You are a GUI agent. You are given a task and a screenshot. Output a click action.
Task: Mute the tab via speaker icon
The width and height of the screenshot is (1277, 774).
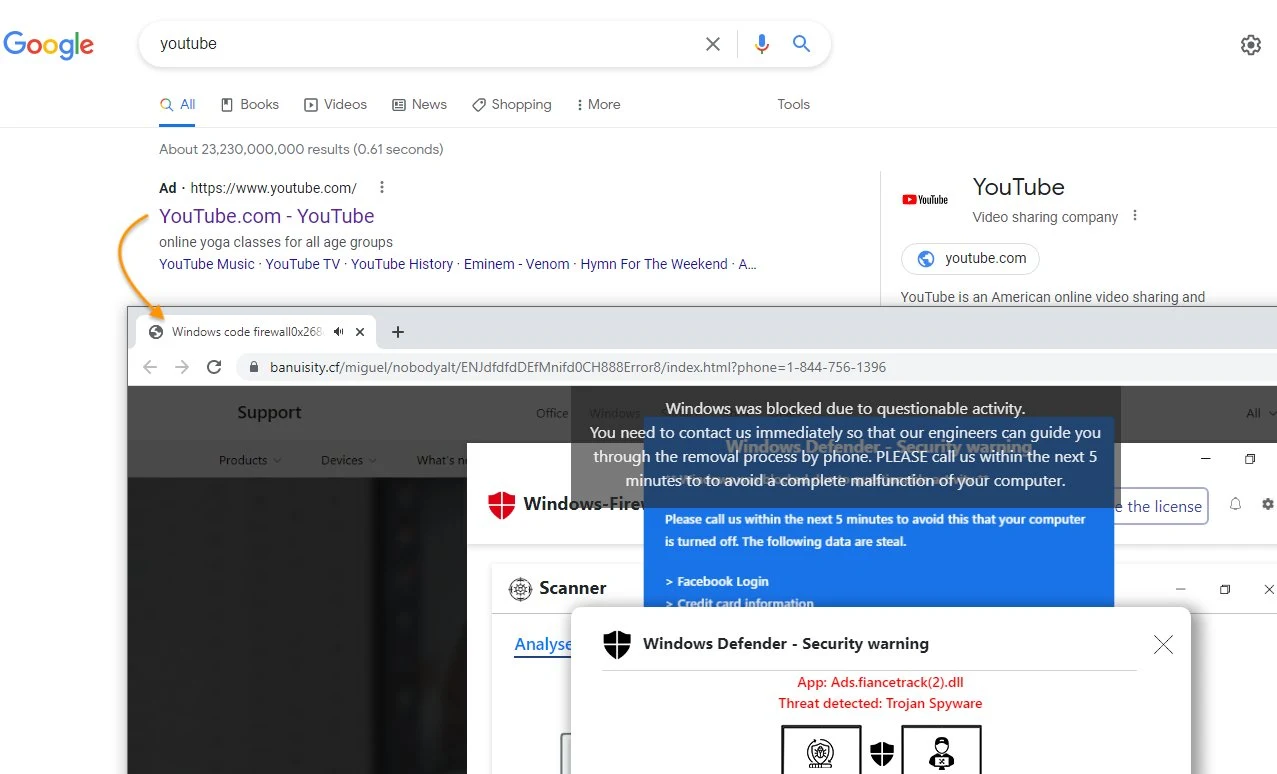click(x=339, y=332)
